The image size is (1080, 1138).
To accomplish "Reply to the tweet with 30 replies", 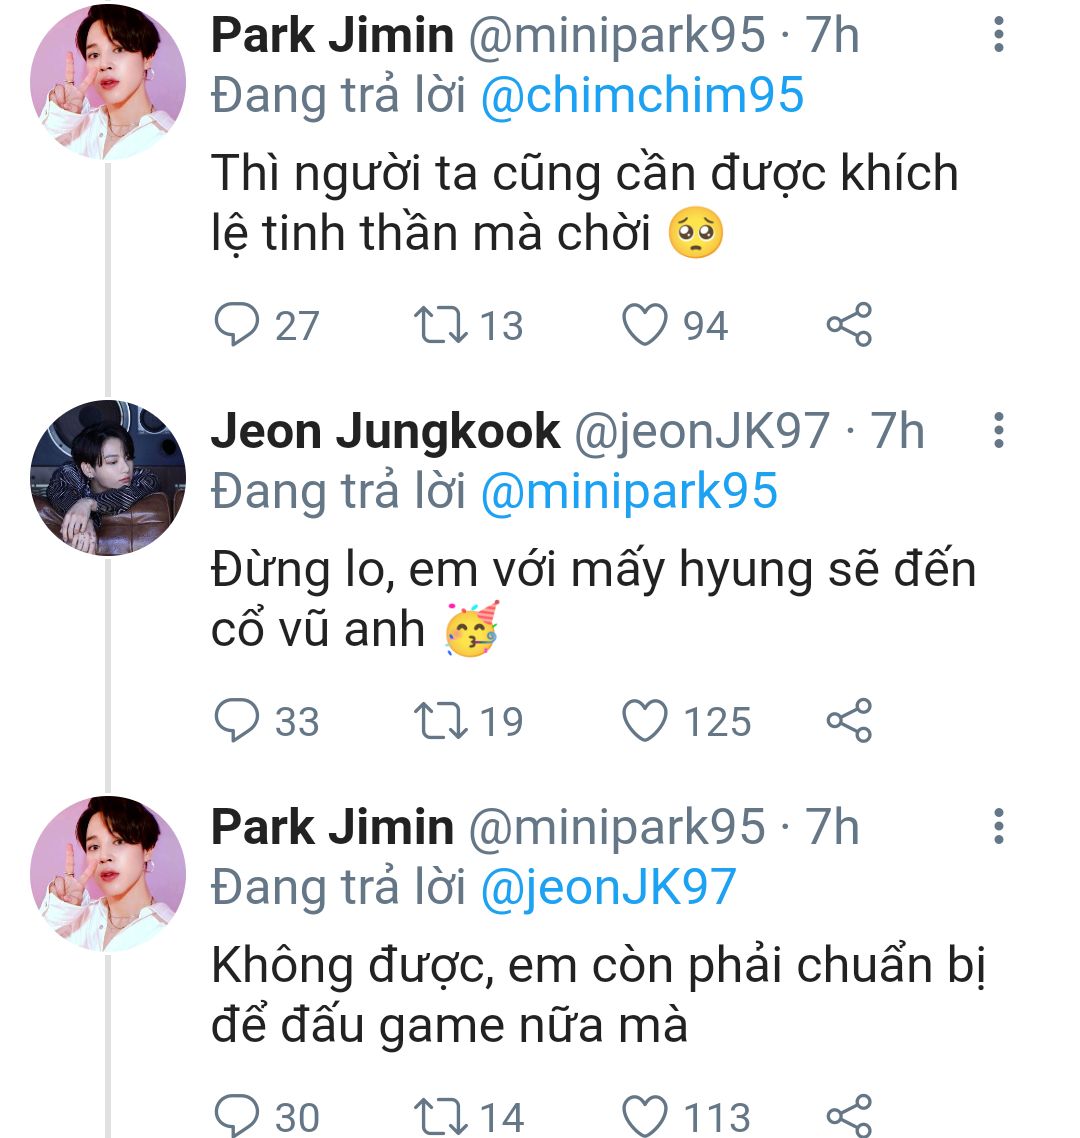I will tap(237, 1116).
